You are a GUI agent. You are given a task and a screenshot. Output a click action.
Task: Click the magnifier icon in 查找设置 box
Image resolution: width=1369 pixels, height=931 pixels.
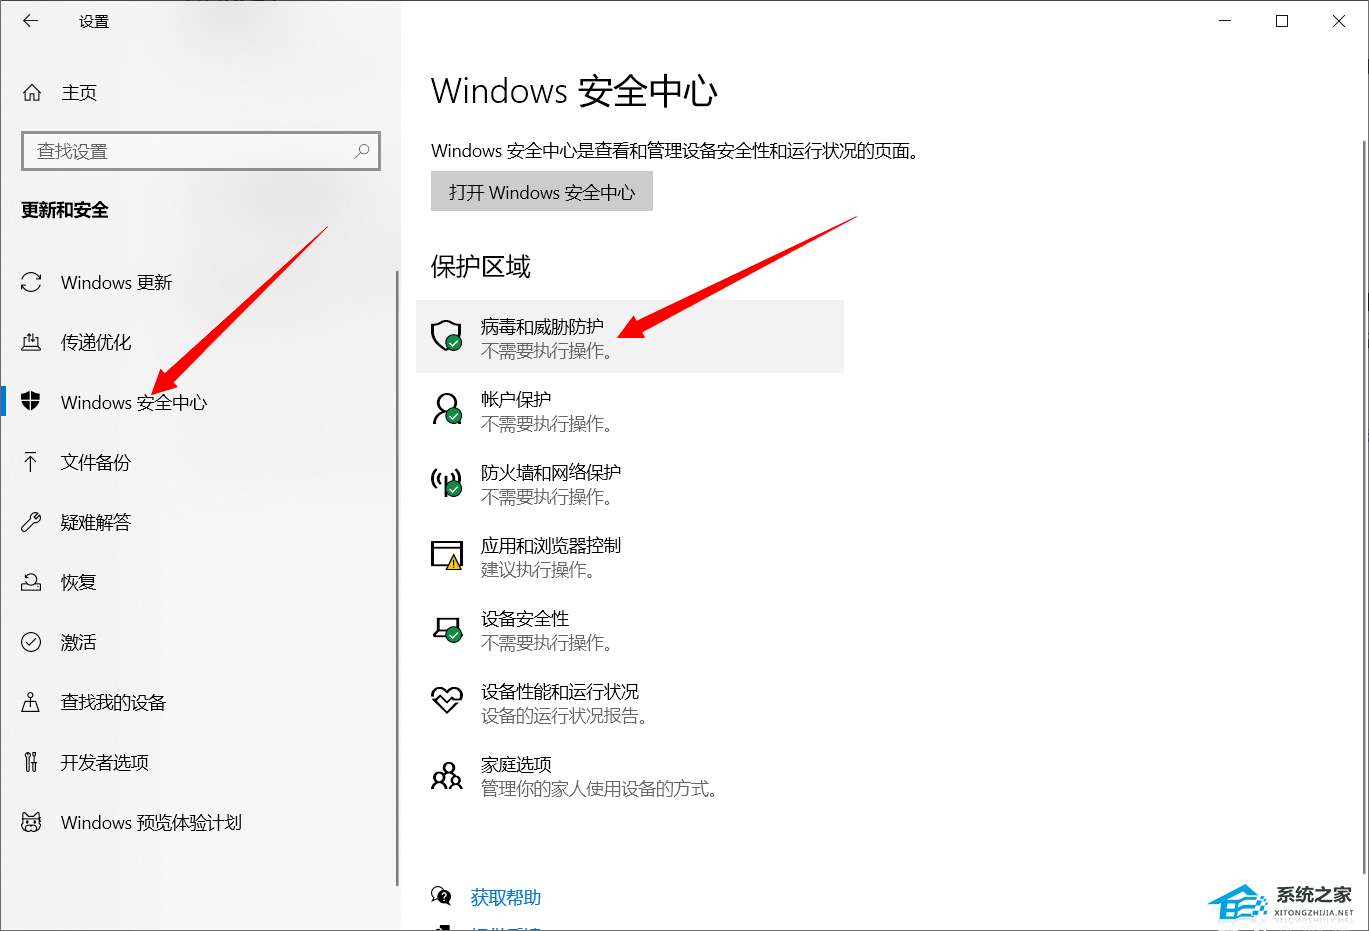click(x=362, y=151)
